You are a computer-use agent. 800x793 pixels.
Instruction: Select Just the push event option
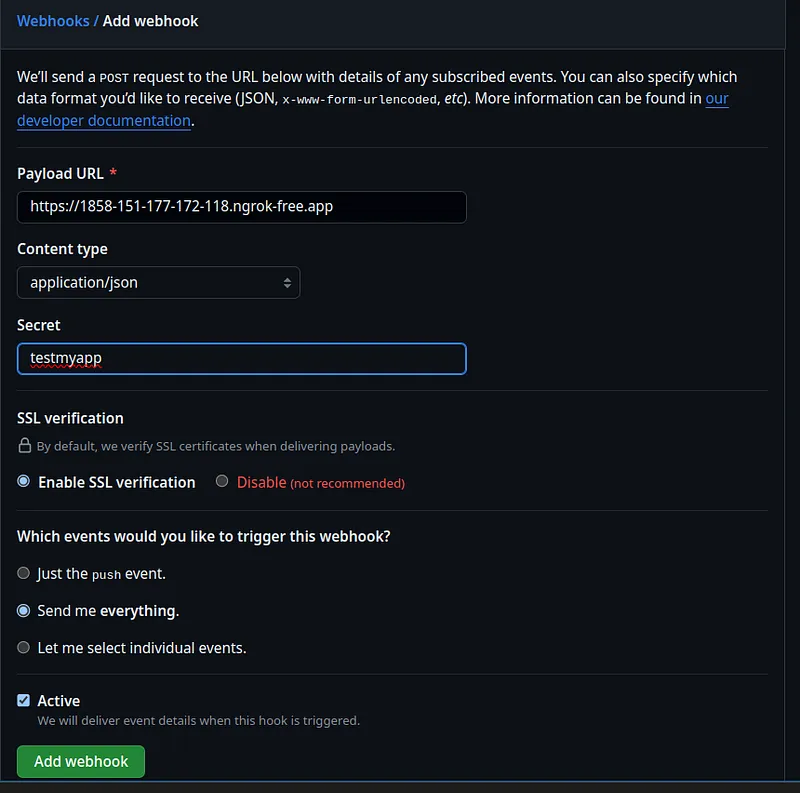tap(23, 573)
